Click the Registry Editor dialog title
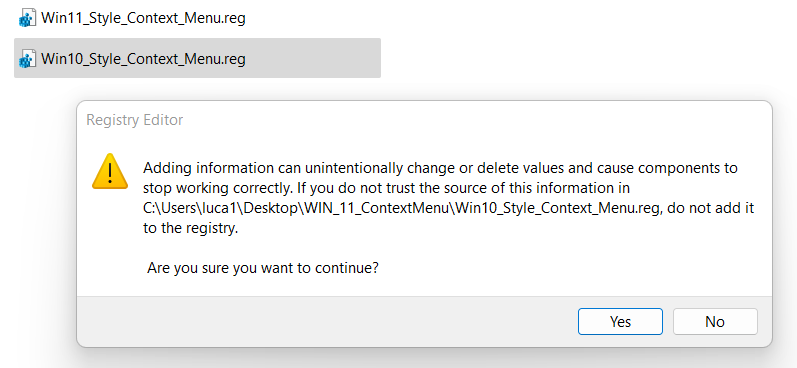 (135, 120)
